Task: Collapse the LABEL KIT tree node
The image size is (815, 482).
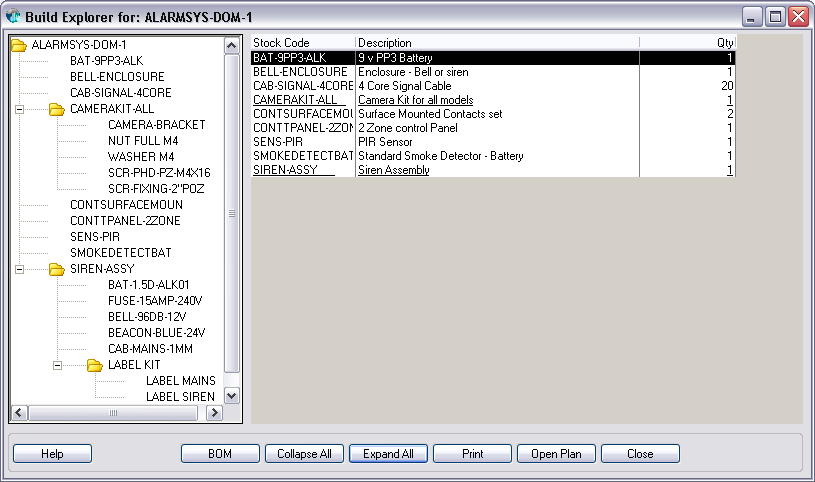Action: pyautogui.click(x=57, y=366)
